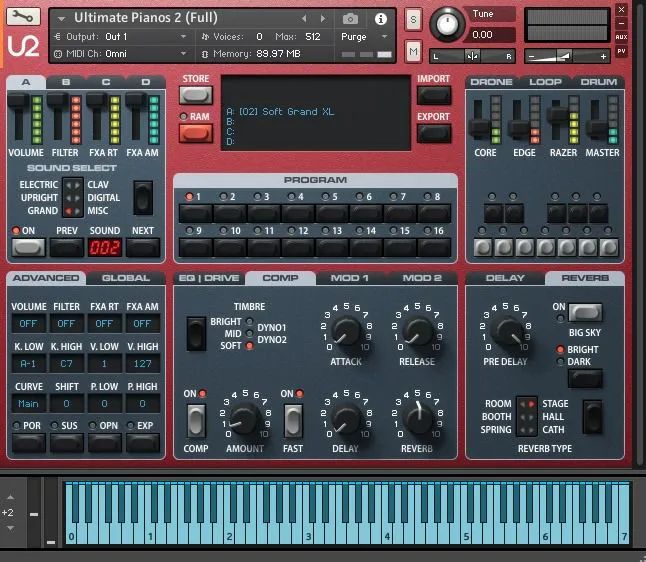
Task: Mute the instrument with M button
Action: pyautogui.click(x=413, y=52)
